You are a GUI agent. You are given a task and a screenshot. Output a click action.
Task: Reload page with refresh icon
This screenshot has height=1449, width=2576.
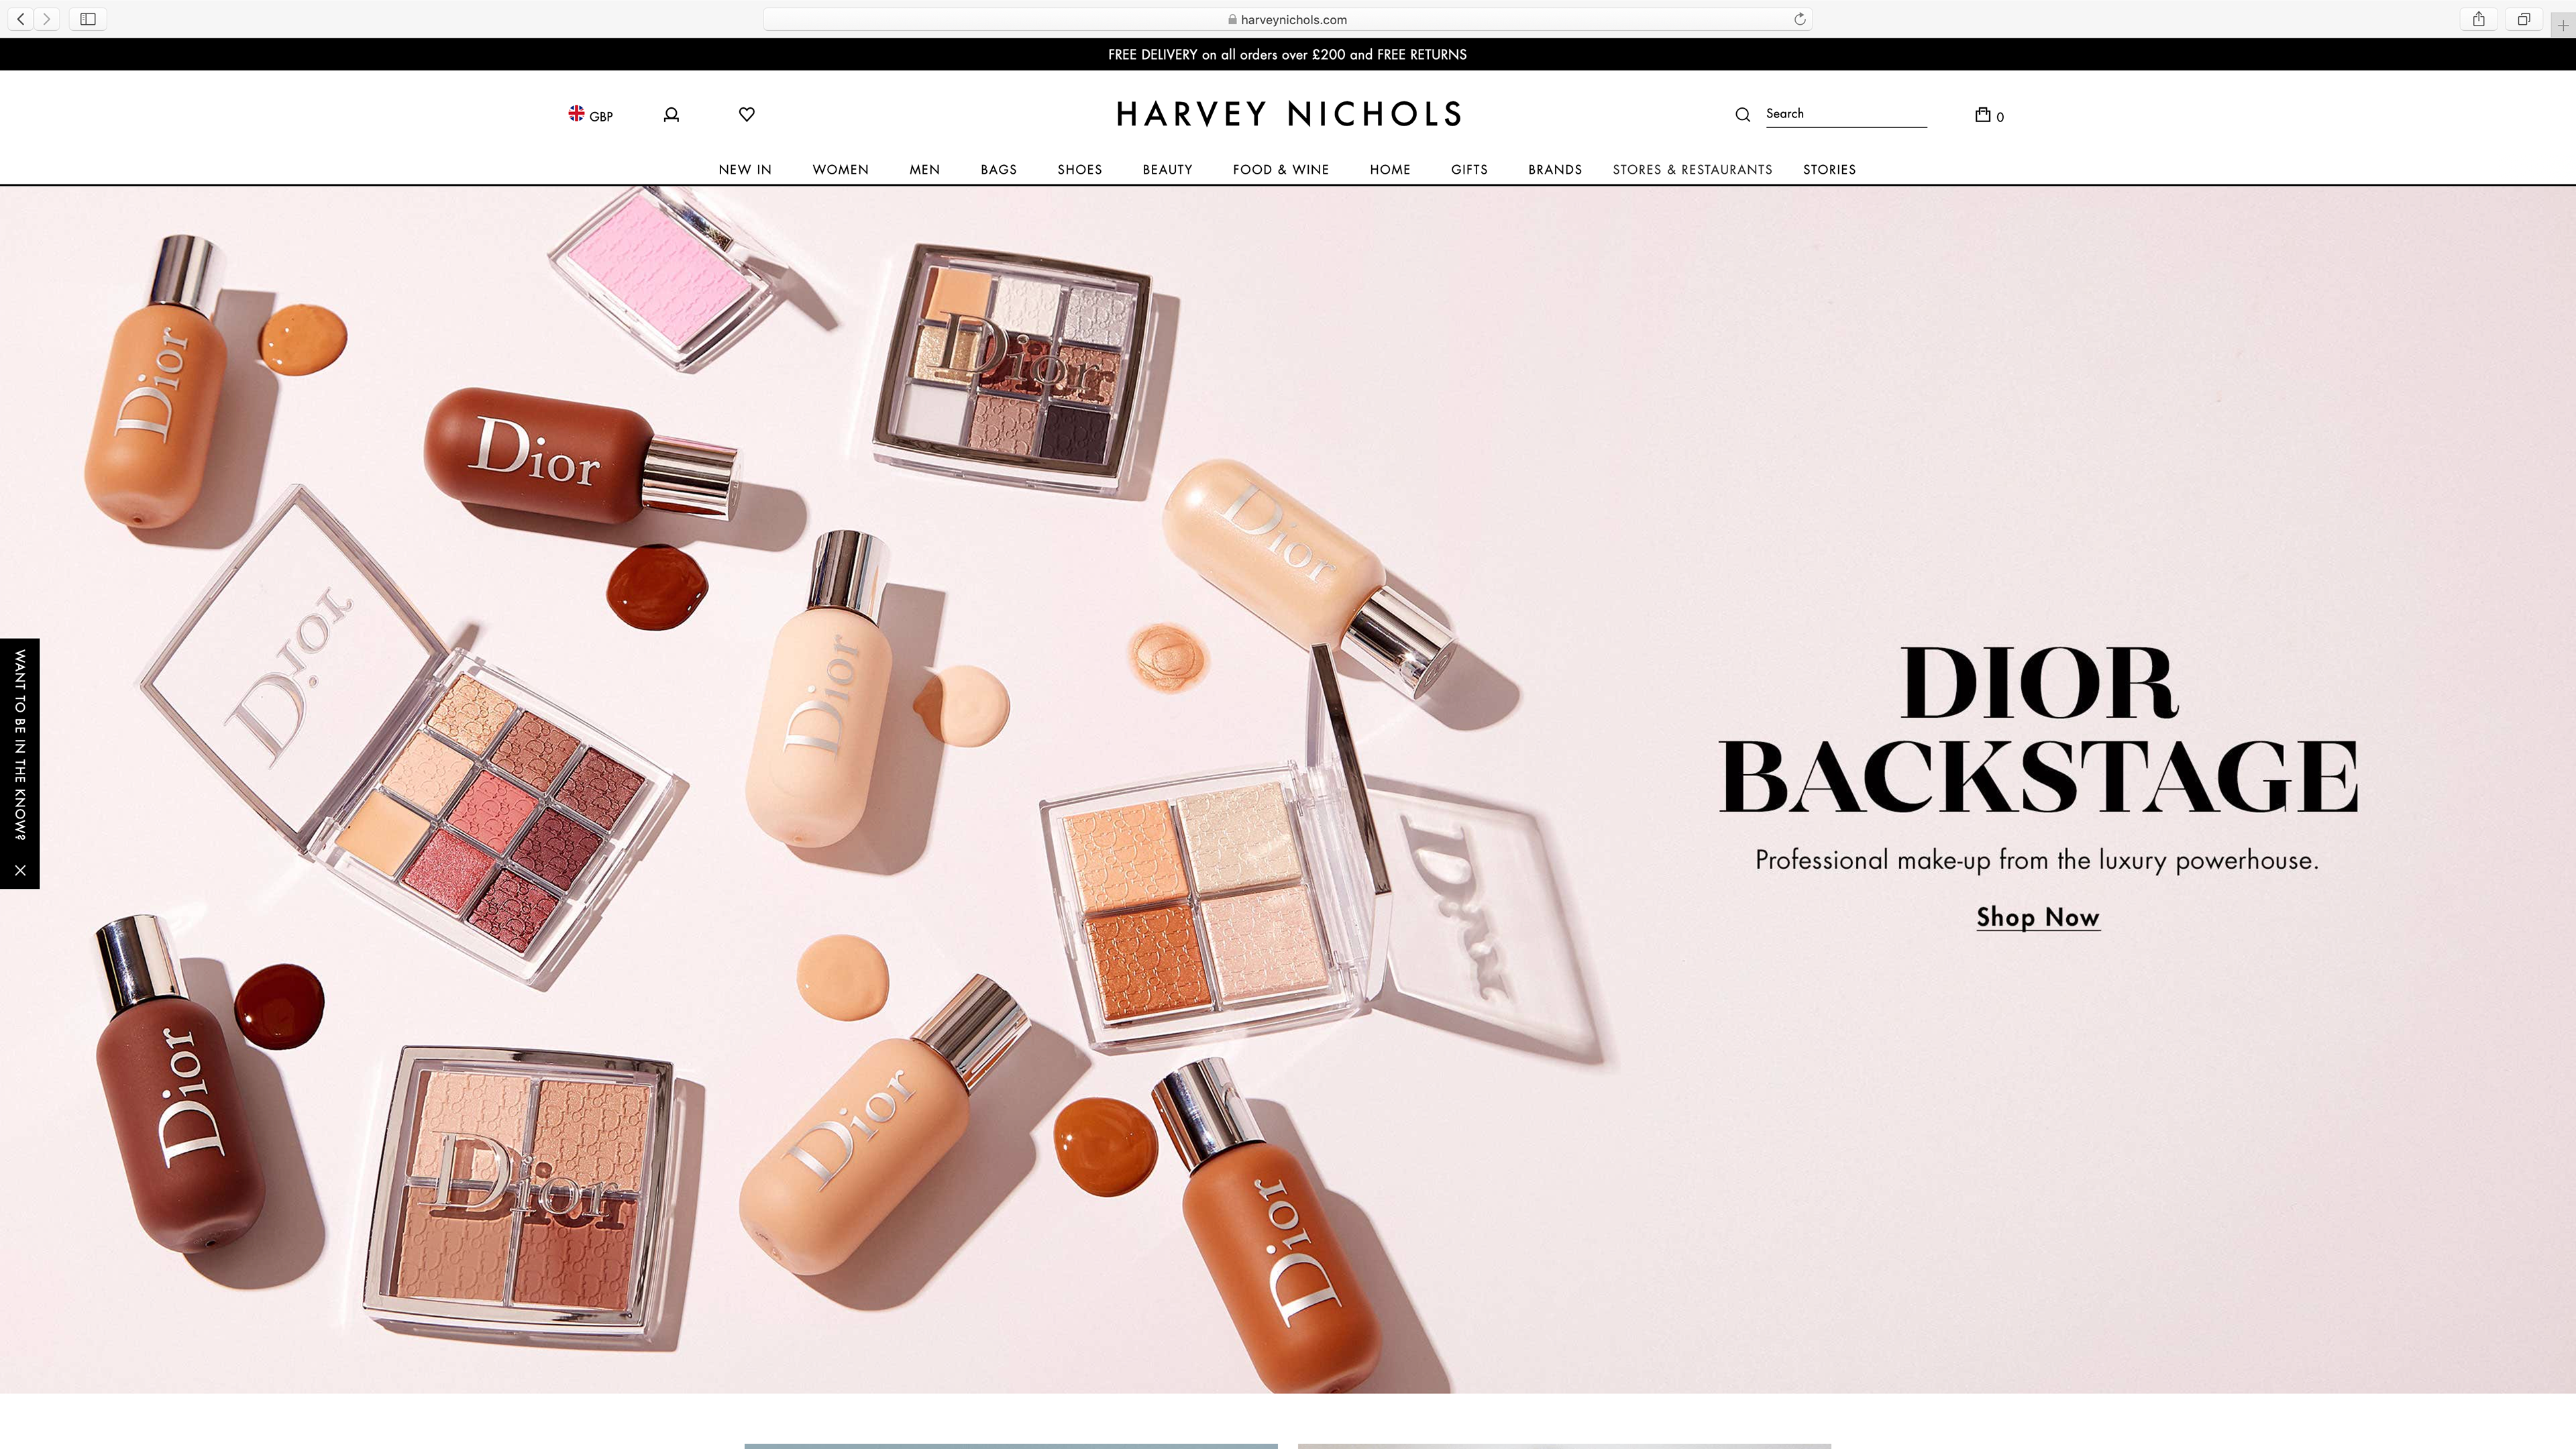1799,19
